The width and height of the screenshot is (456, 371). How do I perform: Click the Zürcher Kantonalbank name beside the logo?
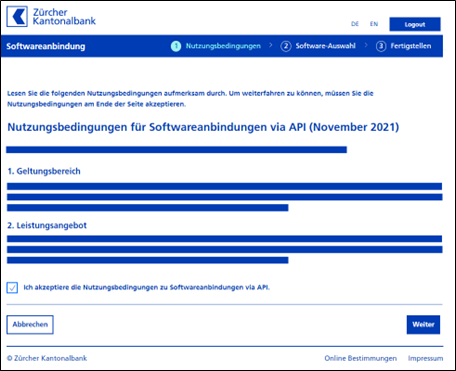tap(64, 17)
